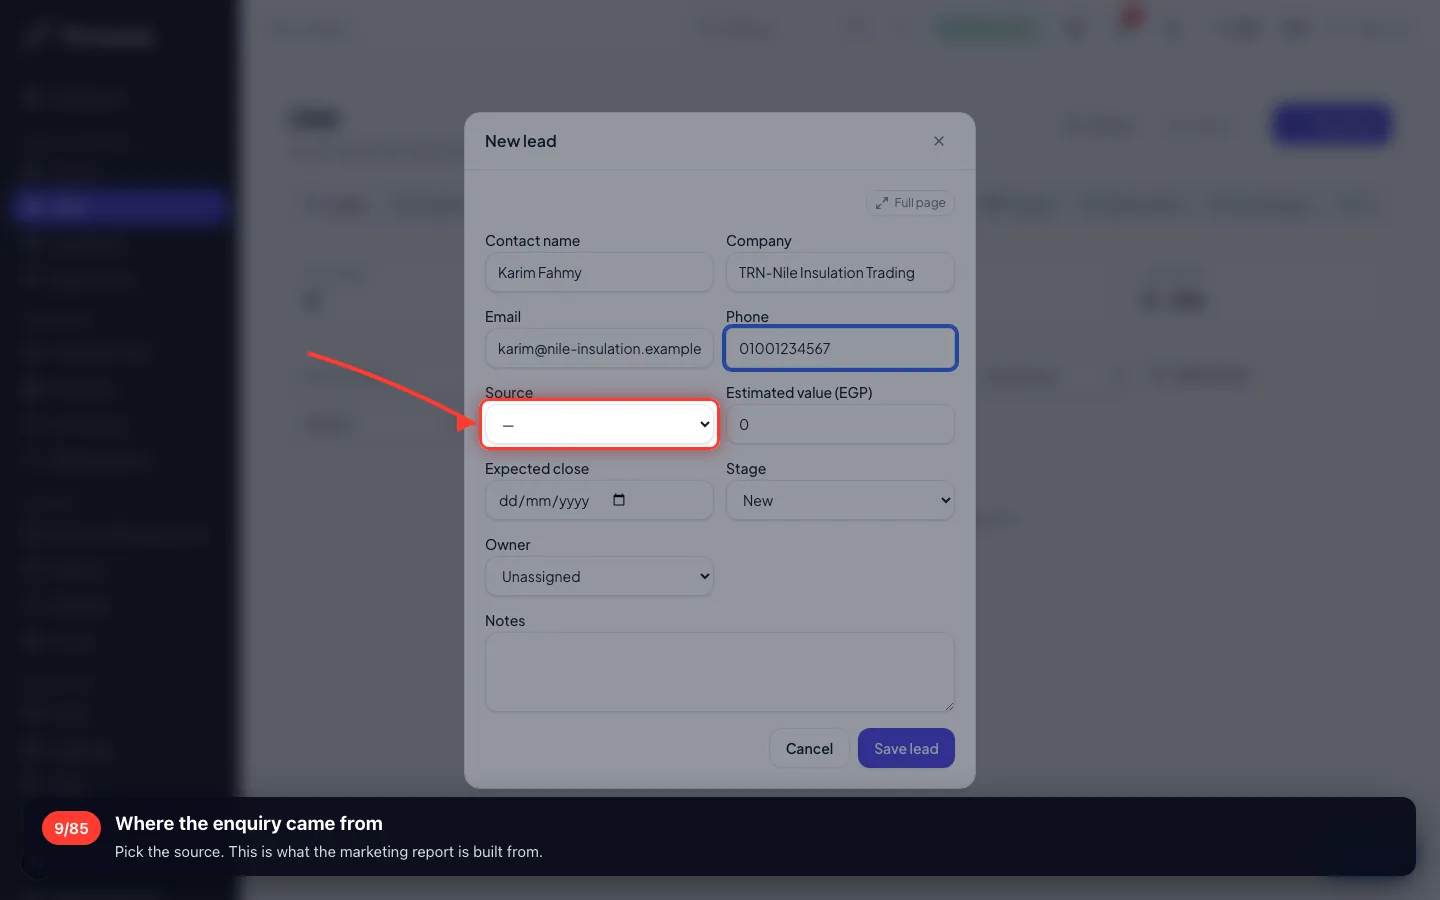The height and width of the screenshot is (900, 1440).
Task: Click the Save lead button
Action: 906,749
